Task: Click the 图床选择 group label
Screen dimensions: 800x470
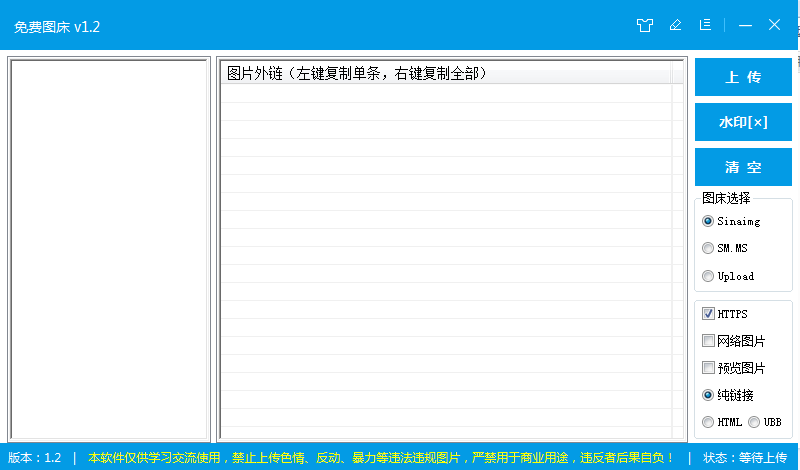Action: [x=726, y=198]
